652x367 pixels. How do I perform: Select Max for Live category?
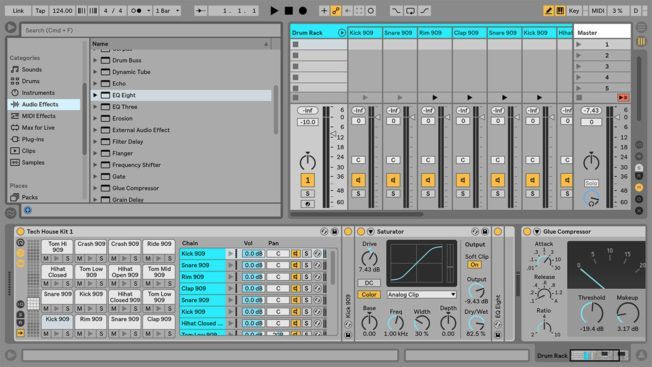[38, 128]
